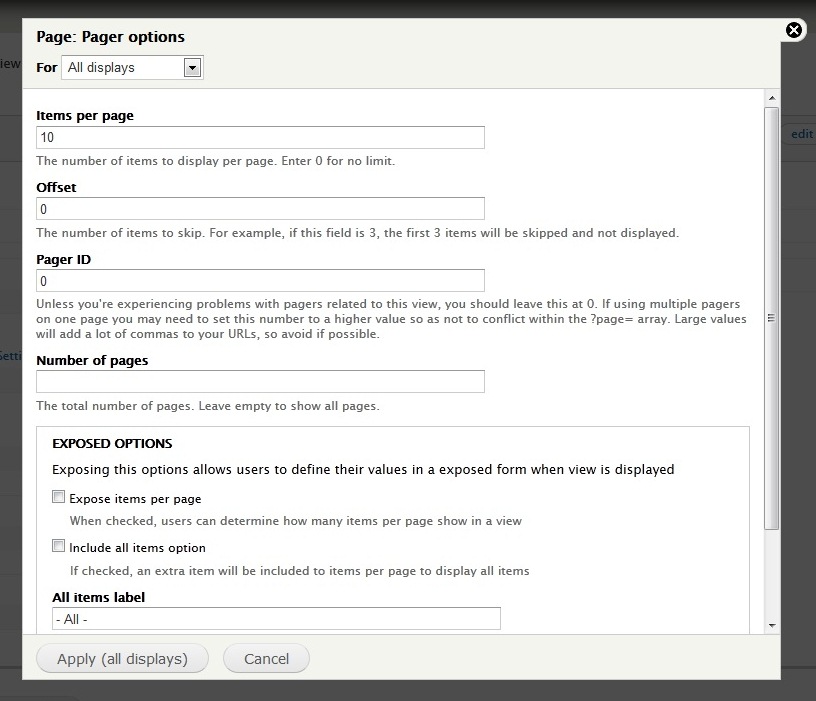Click the Offset input field
The image size is (816, 701).
tap(260, 209)
